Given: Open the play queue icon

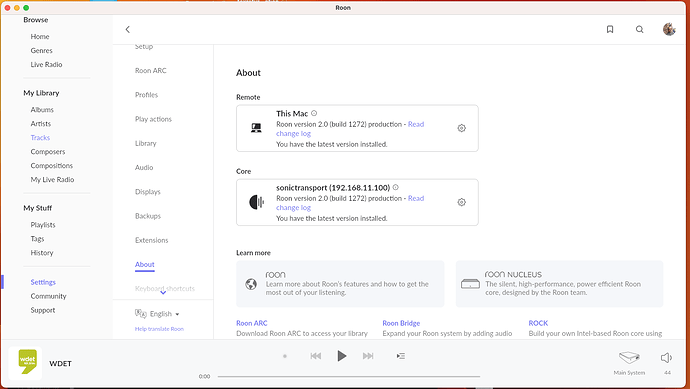Looking at the screenshot, I should coord(400,356).
